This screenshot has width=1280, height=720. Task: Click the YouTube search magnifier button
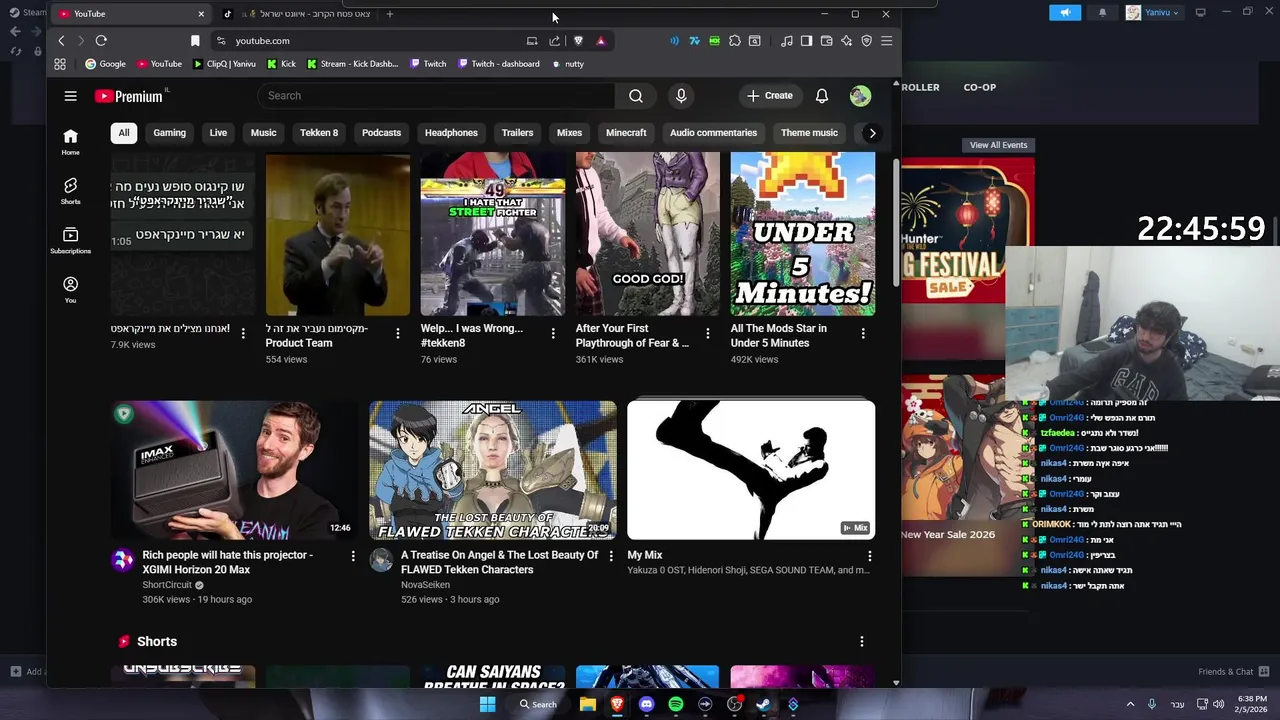[x=636, y=96]
